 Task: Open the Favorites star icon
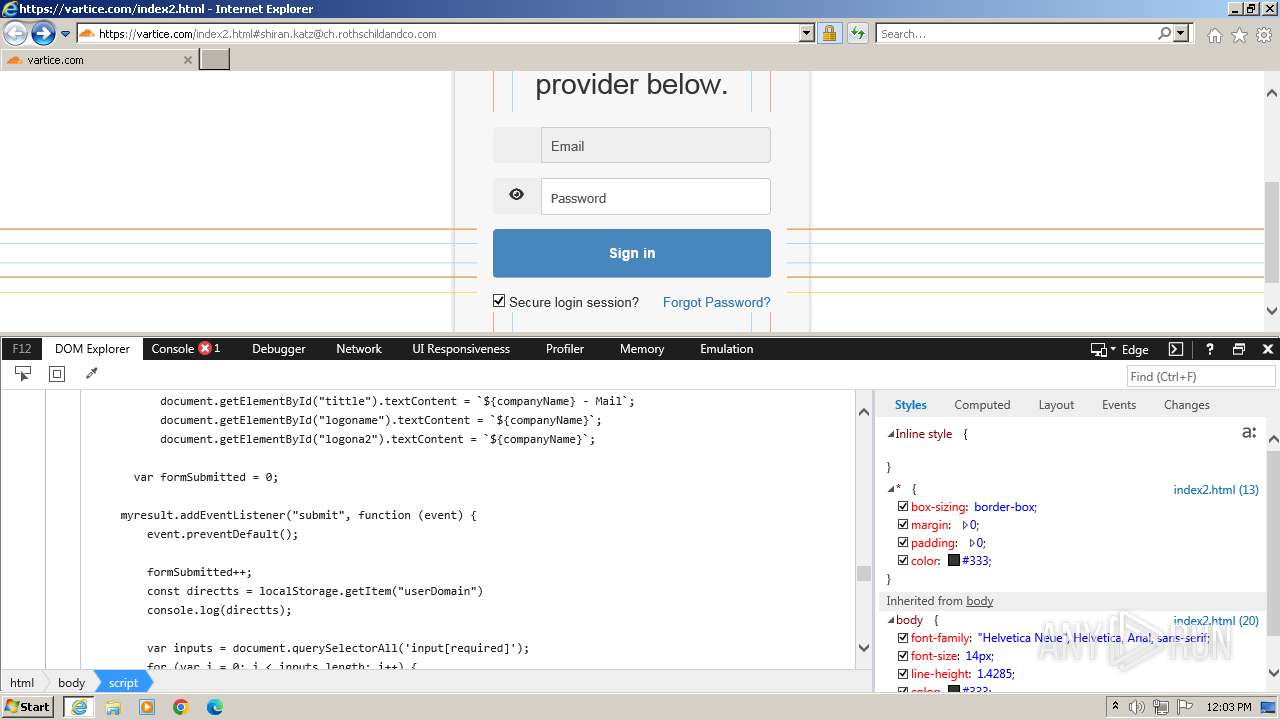pyautogui.click(x=1239, y=35)
